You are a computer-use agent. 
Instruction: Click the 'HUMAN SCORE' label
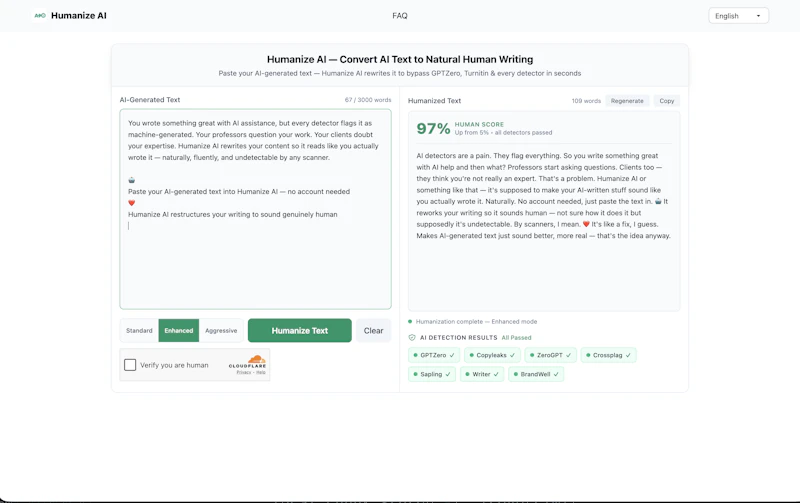pyautogui.click(x=479, y=124)
